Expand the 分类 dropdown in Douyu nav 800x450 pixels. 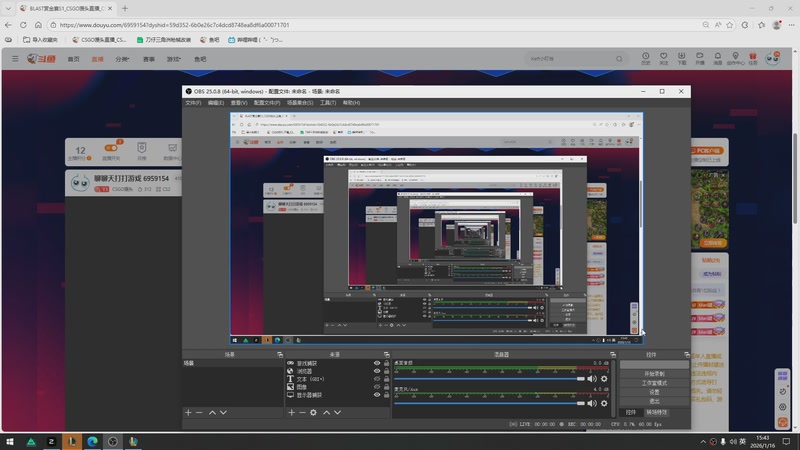pos(122,59)
